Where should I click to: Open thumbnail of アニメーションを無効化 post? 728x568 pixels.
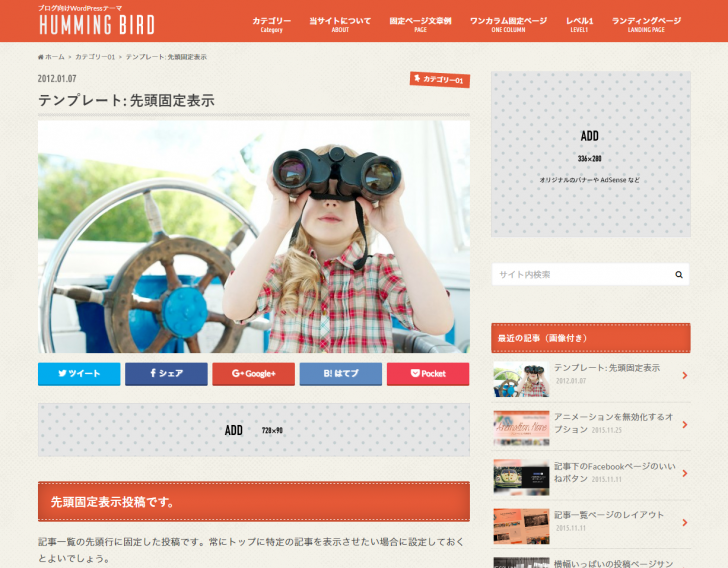[x=521, y=428]
